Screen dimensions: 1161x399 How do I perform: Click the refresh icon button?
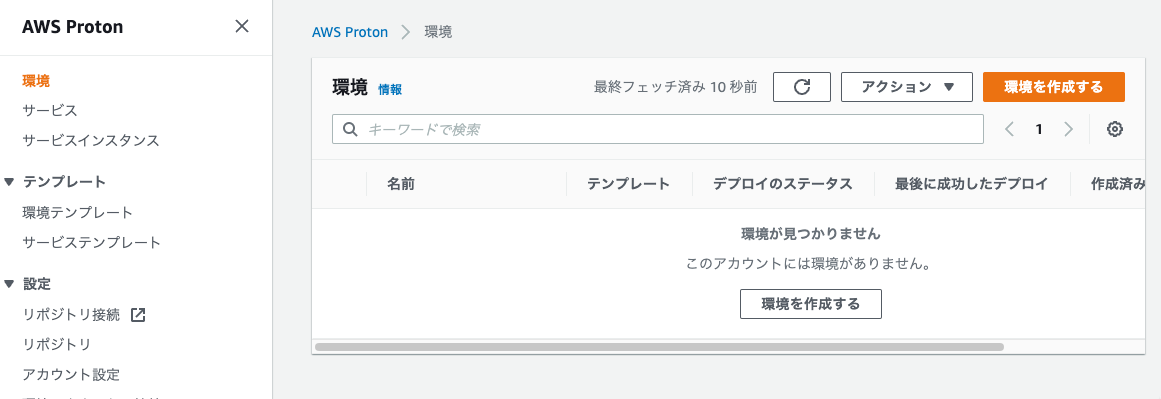802,87
